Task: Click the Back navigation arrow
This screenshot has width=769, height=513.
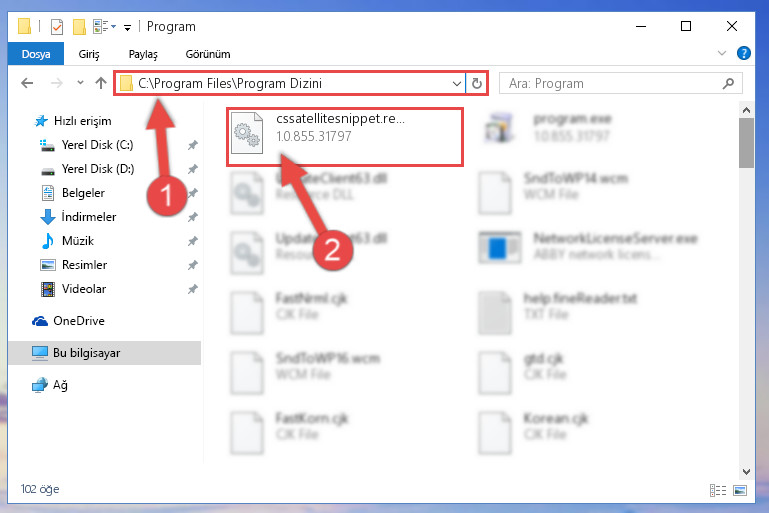Action: pyautogui.click(x=27, y=83)
